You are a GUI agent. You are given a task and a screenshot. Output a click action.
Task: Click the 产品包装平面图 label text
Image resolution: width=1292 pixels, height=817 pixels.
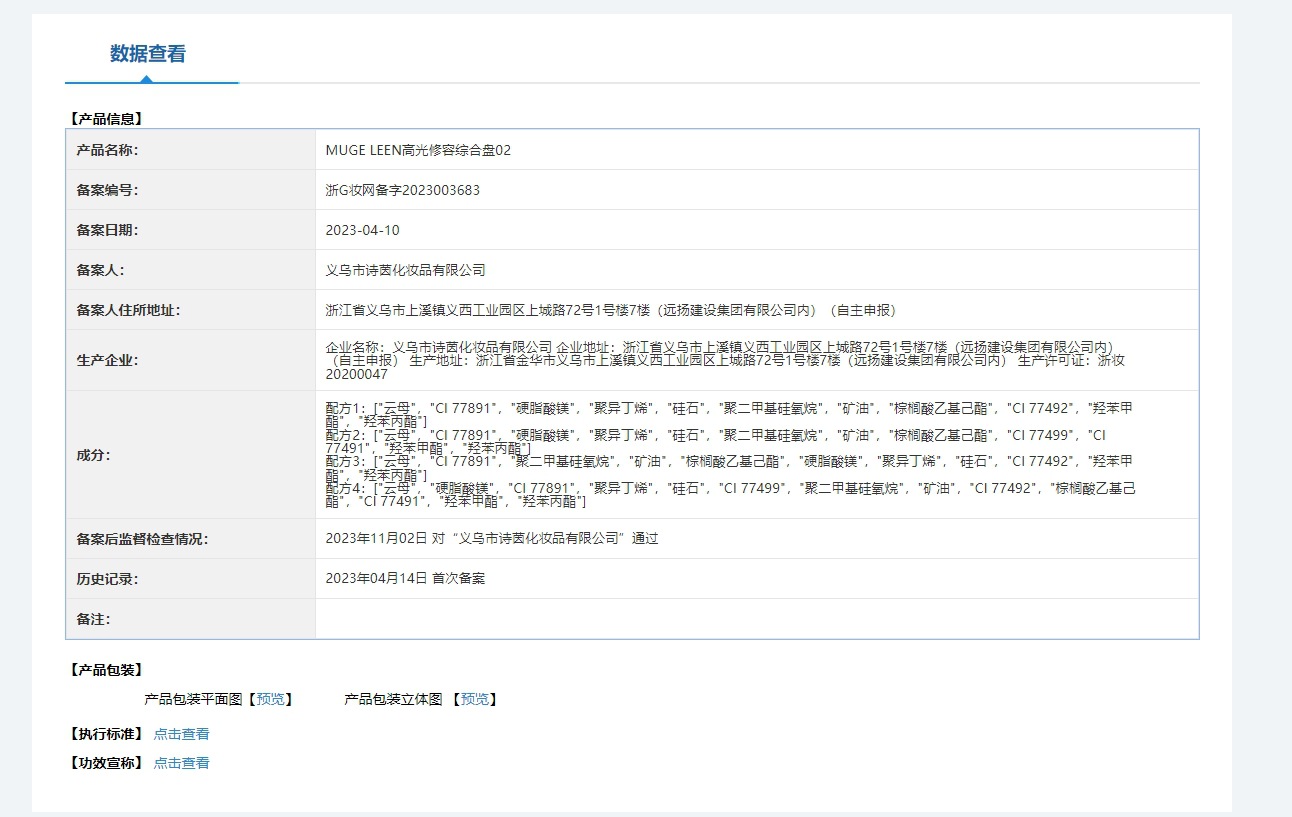pos(194,699)
